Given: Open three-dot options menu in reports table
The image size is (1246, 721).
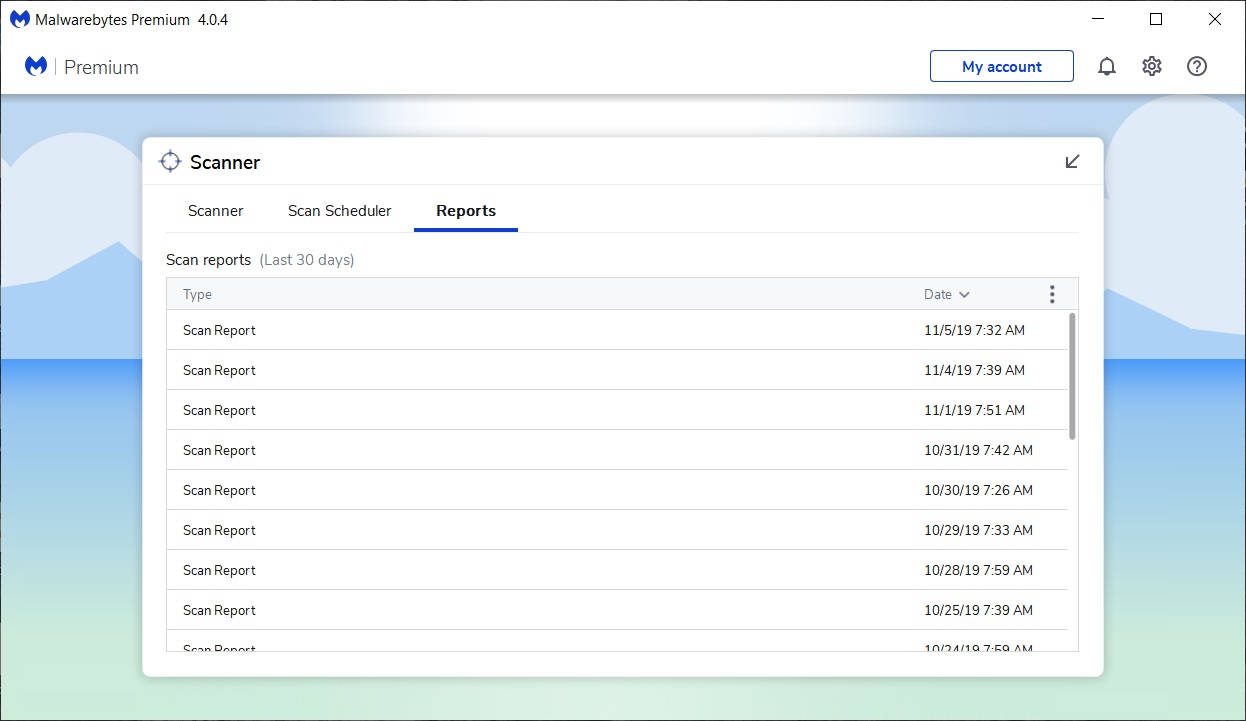Looking at the screenshot, I should click(1052, 294).
